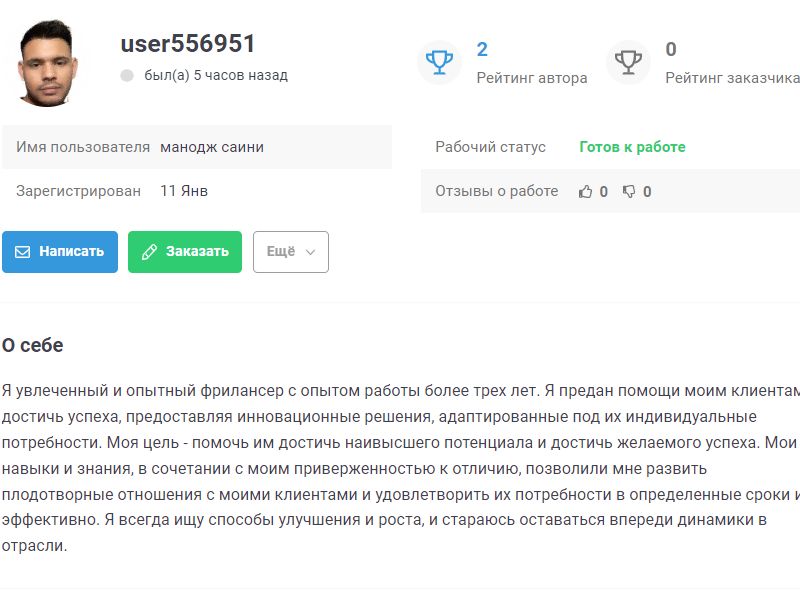Screen dimensions: 800x590
Task: Open the user's profile avatar photo
Action: pos(48,62)
